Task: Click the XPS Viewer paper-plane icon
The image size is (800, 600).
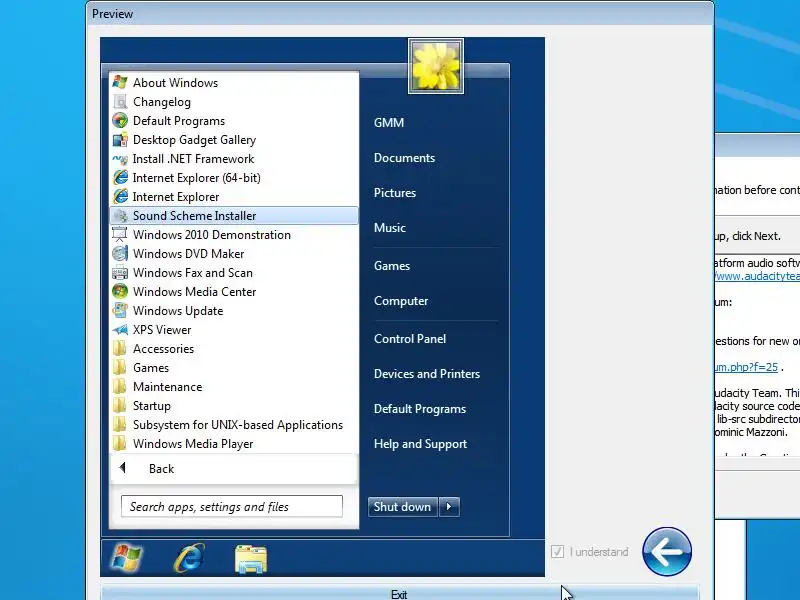Action: tap(120, 330)
